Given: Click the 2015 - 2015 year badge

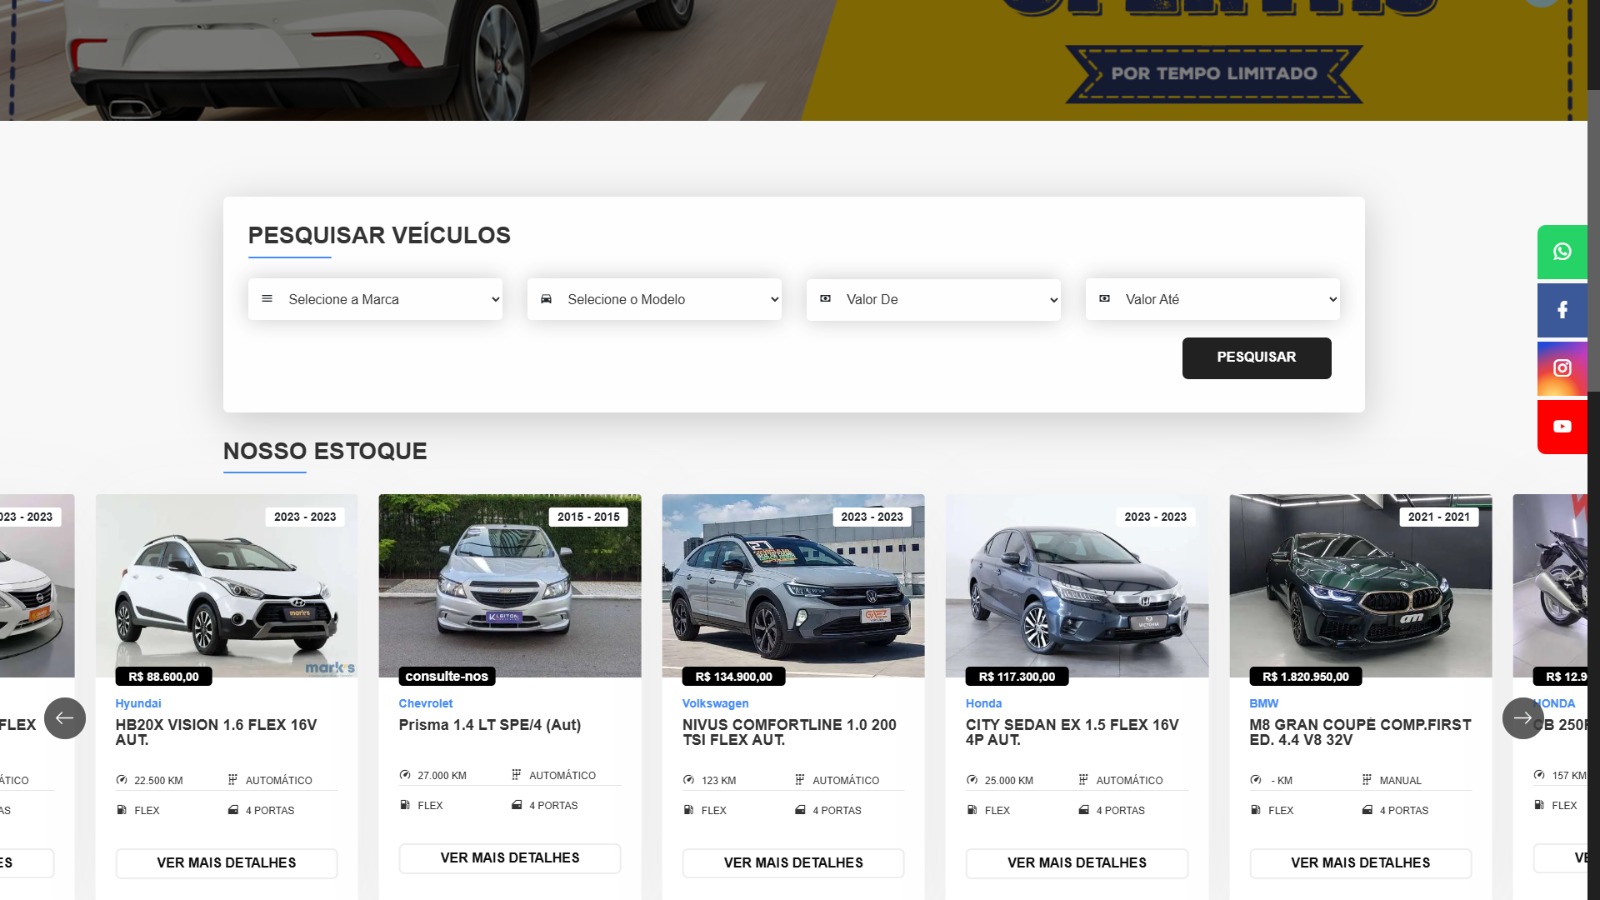Looking at the screenshot, I should click(x=589, y=517).
